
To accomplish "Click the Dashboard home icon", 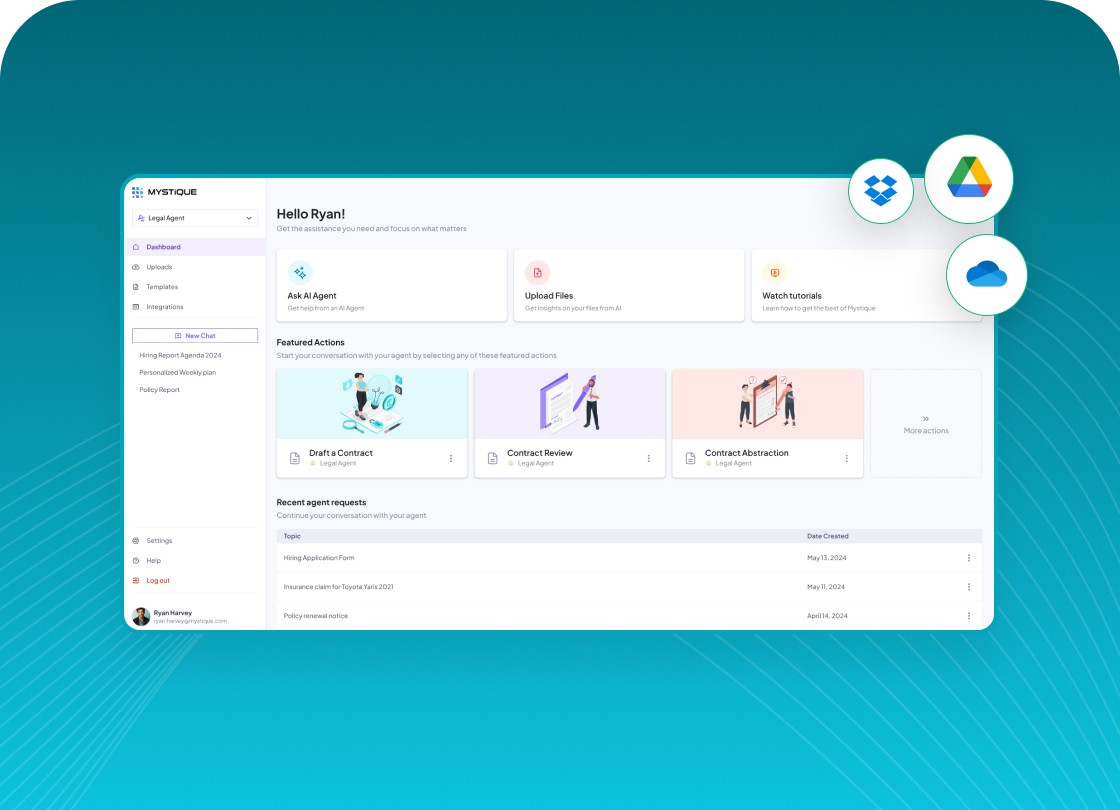I will pos(136,247).
